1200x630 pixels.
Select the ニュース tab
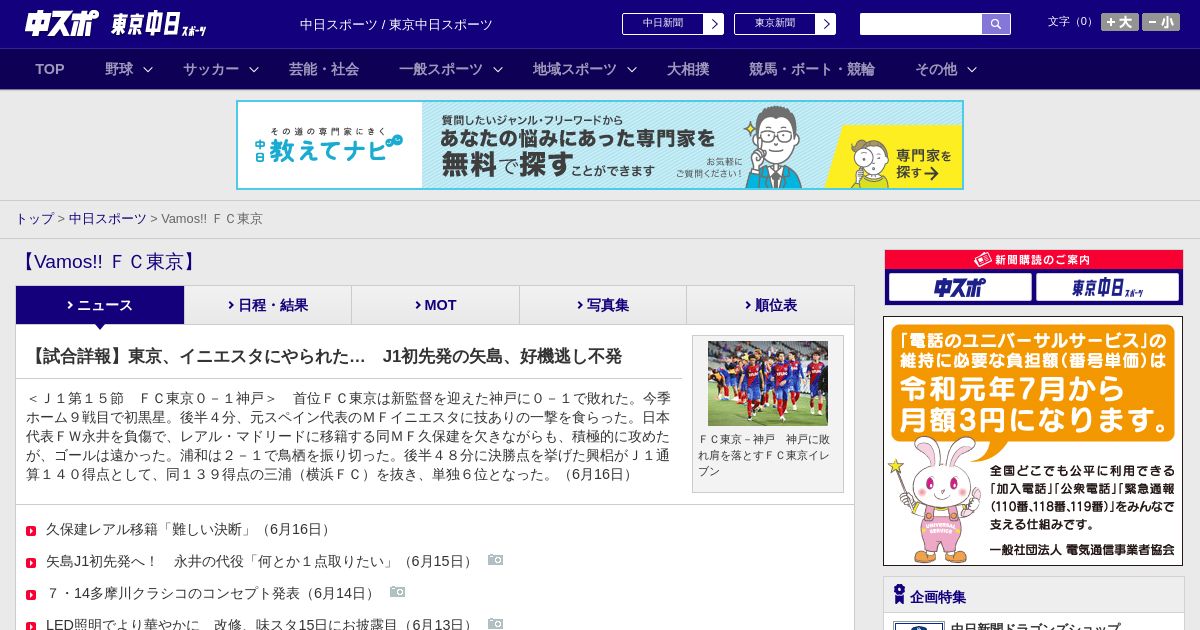[100, 305]
